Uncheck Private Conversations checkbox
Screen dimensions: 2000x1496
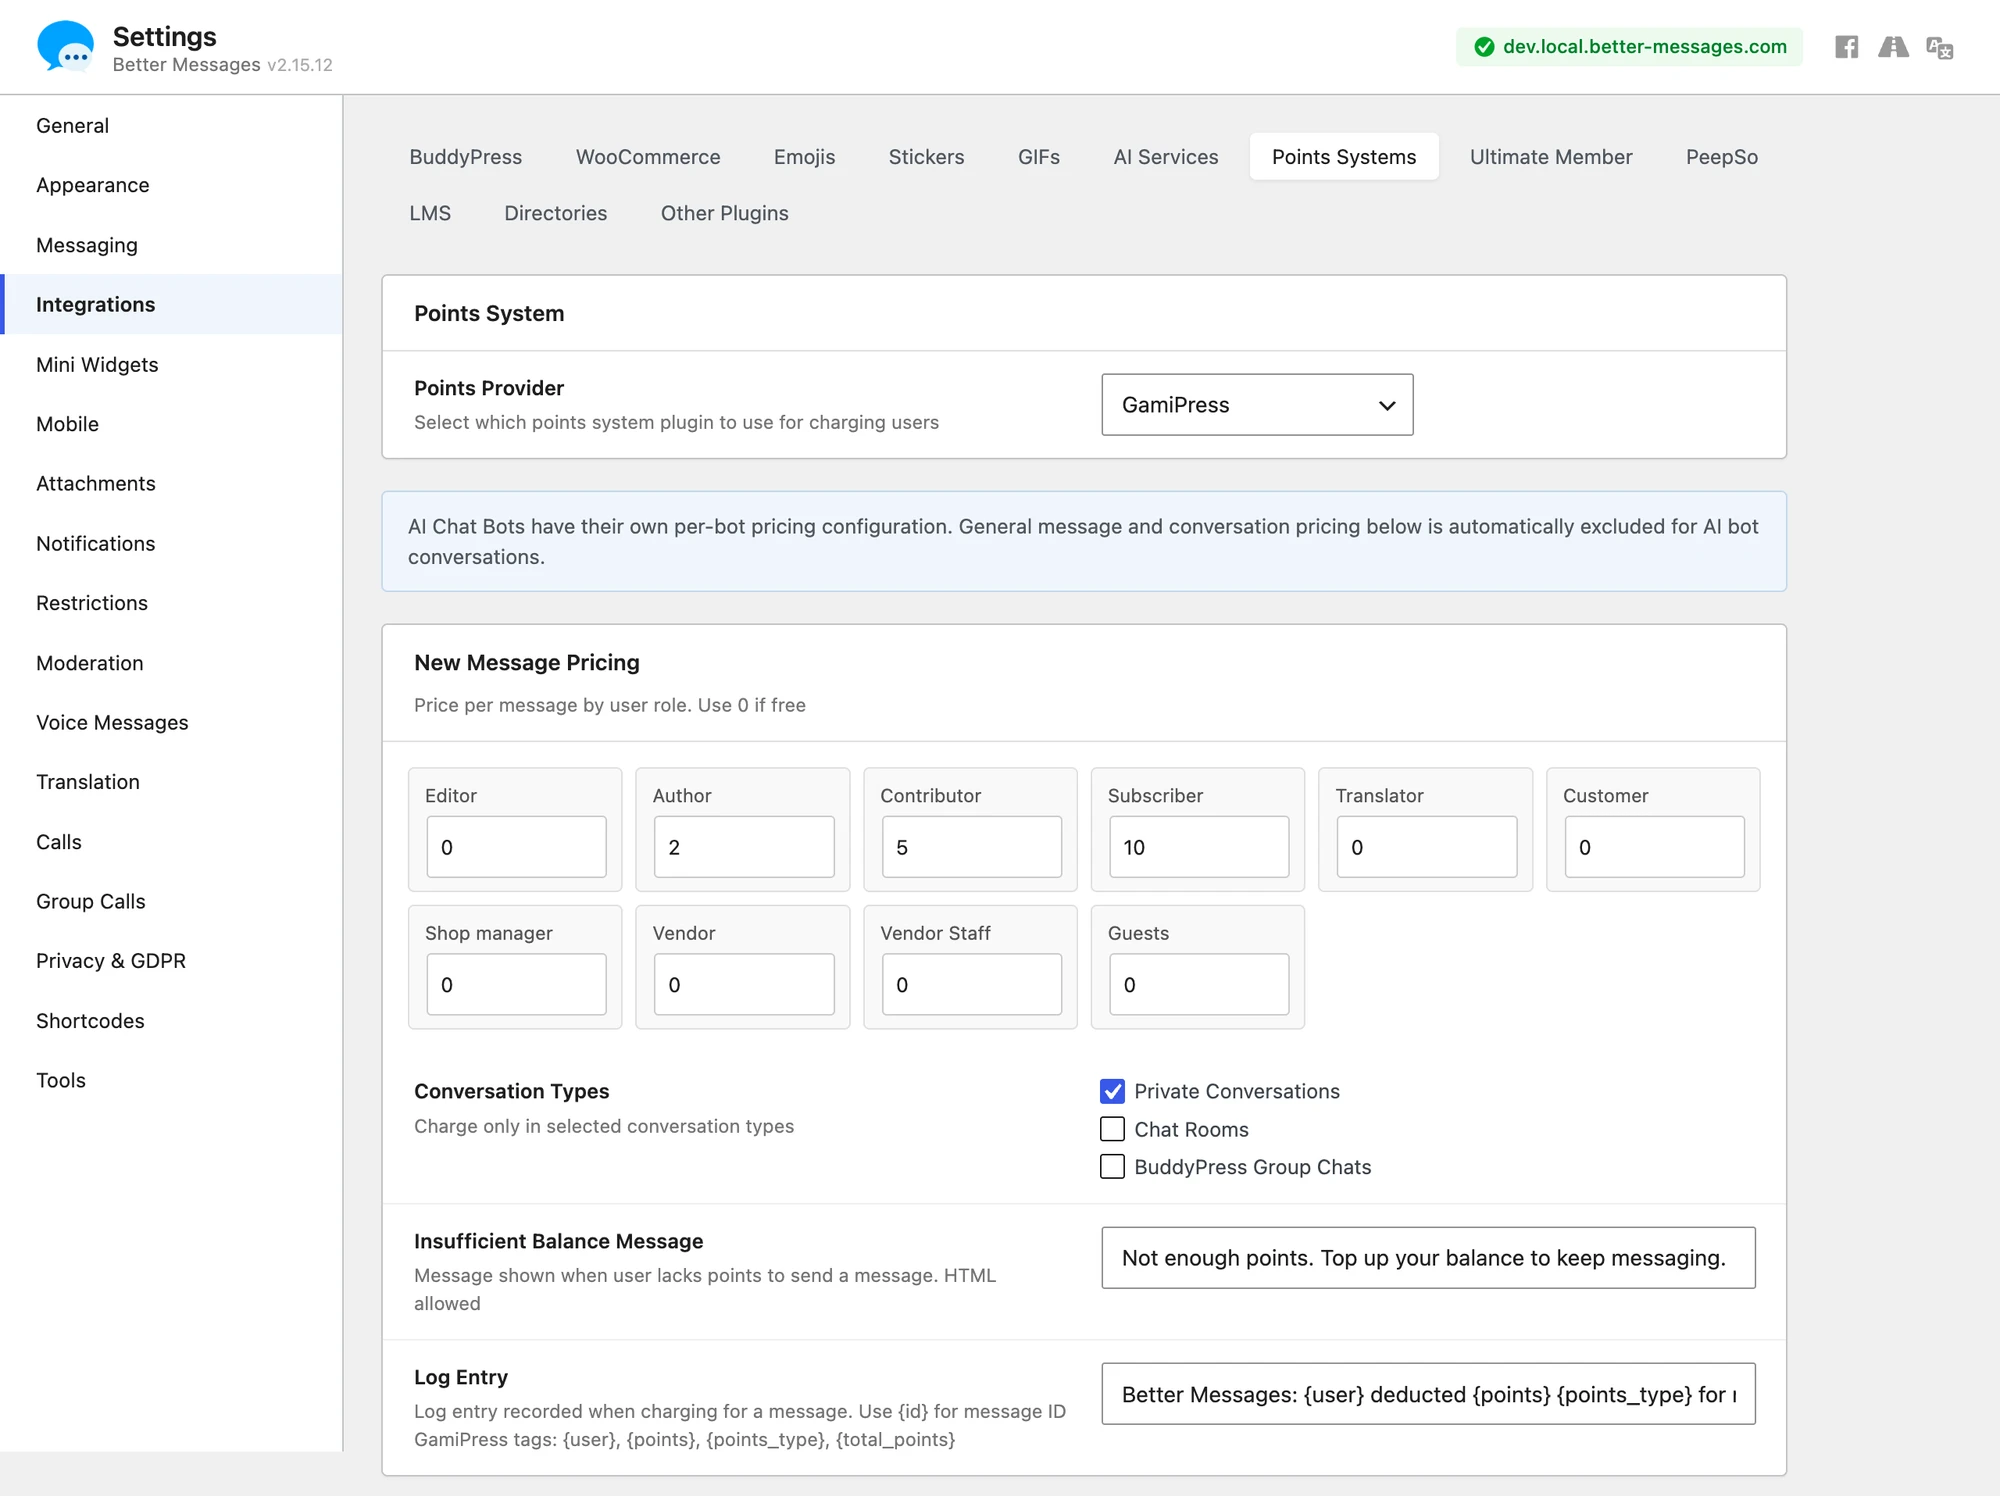(x=1112, y=1091)
